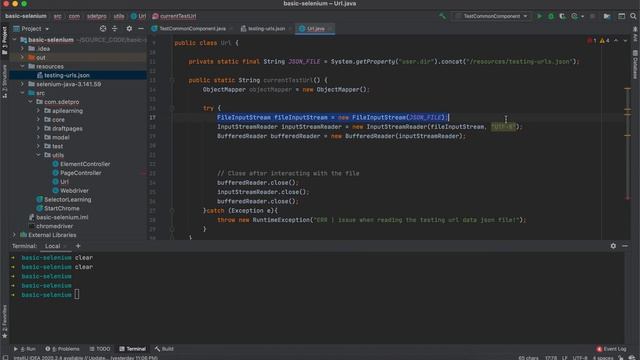Collapse the resources folder
The image size is (640, 360).
point(22,67)
